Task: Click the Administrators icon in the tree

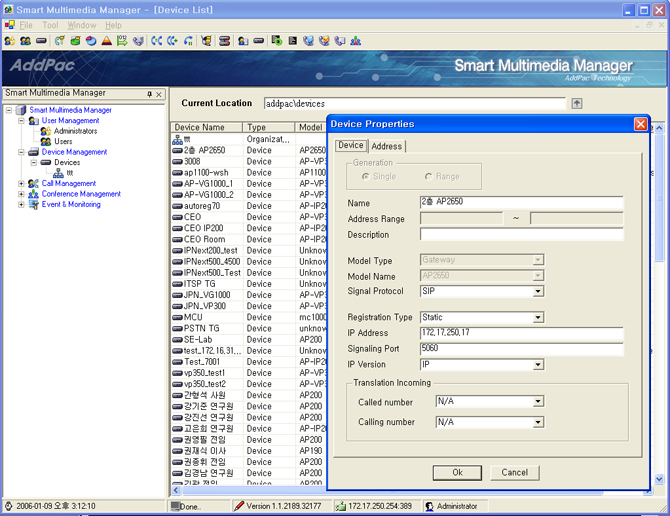Action: pyautogui.click(x=45, y=131)
